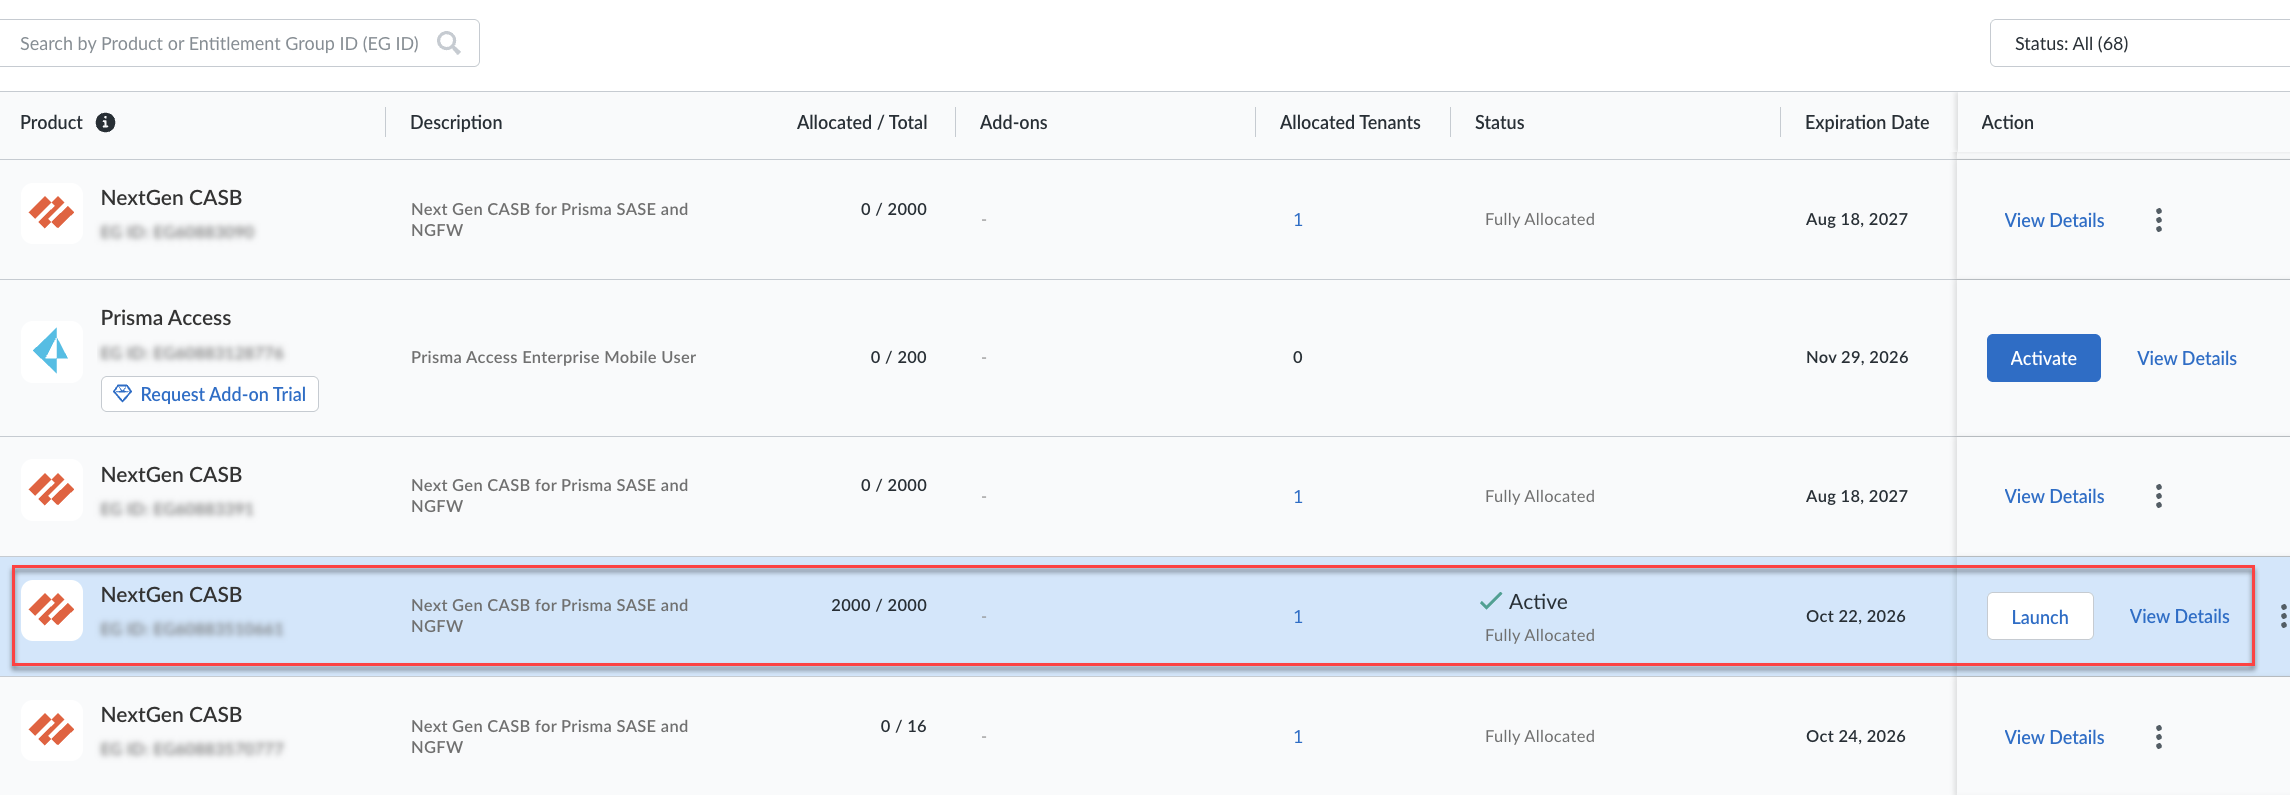Click the search by Product or EG ID field
The width and height of the screenshot is (2290, 795).
[220, 43]
